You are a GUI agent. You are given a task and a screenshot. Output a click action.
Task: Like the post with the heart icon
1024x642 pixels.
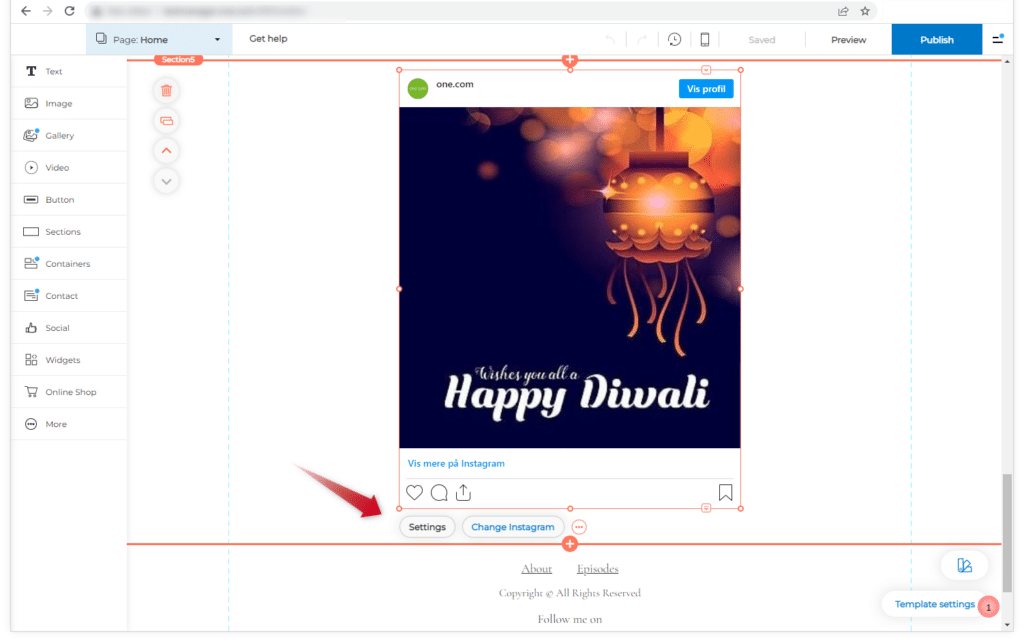tap(414, 492)
